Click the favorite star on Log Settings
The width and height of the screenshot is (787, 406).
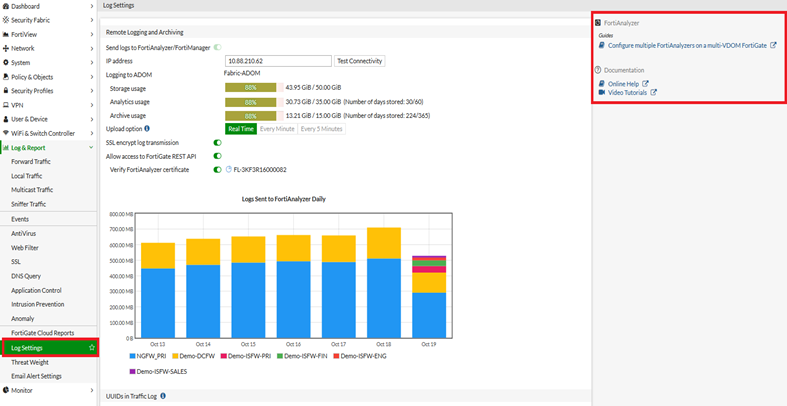91,348
